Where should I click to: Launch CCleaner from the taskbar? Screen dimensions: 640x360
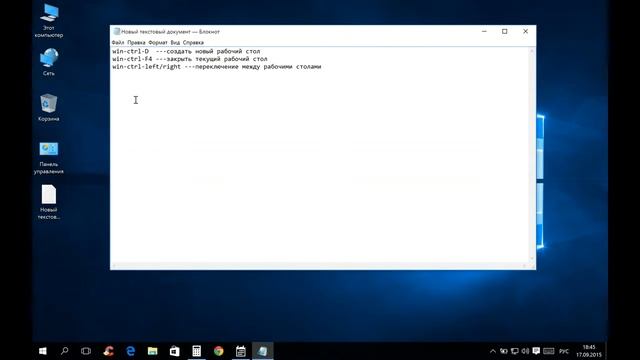coord(108,351)
